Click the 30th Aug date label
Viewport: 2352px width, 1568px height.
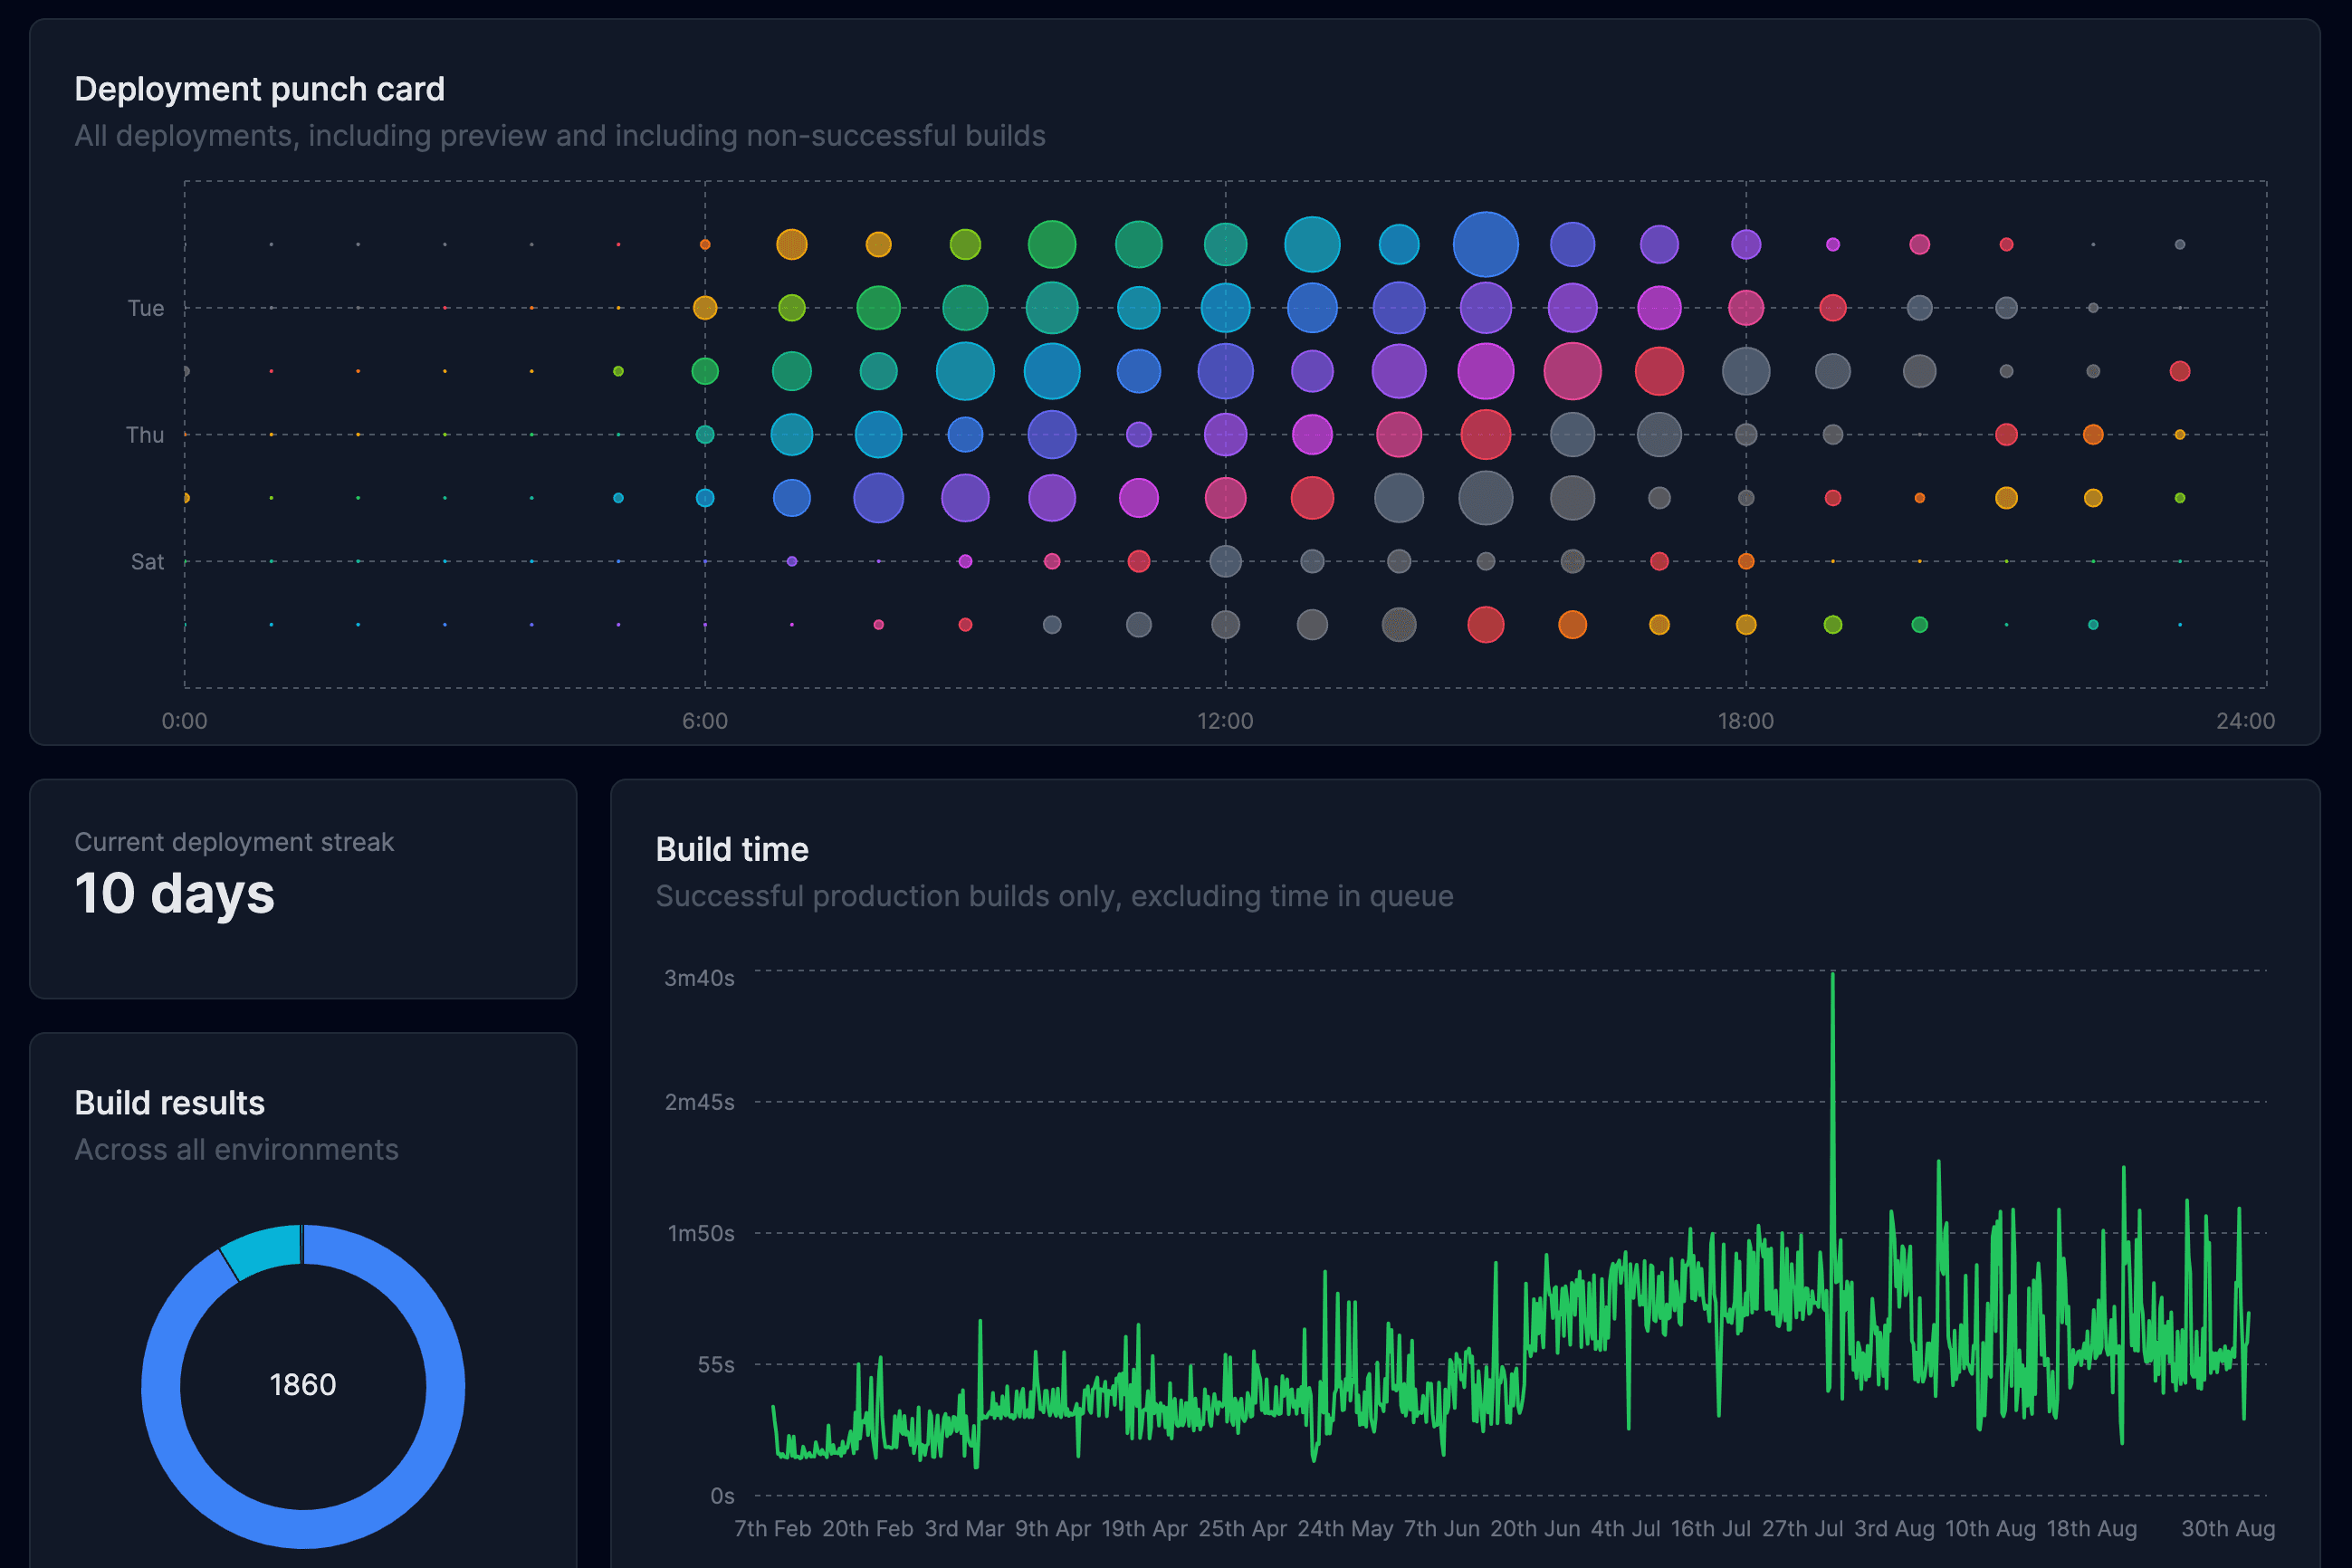(2228, 1528)
